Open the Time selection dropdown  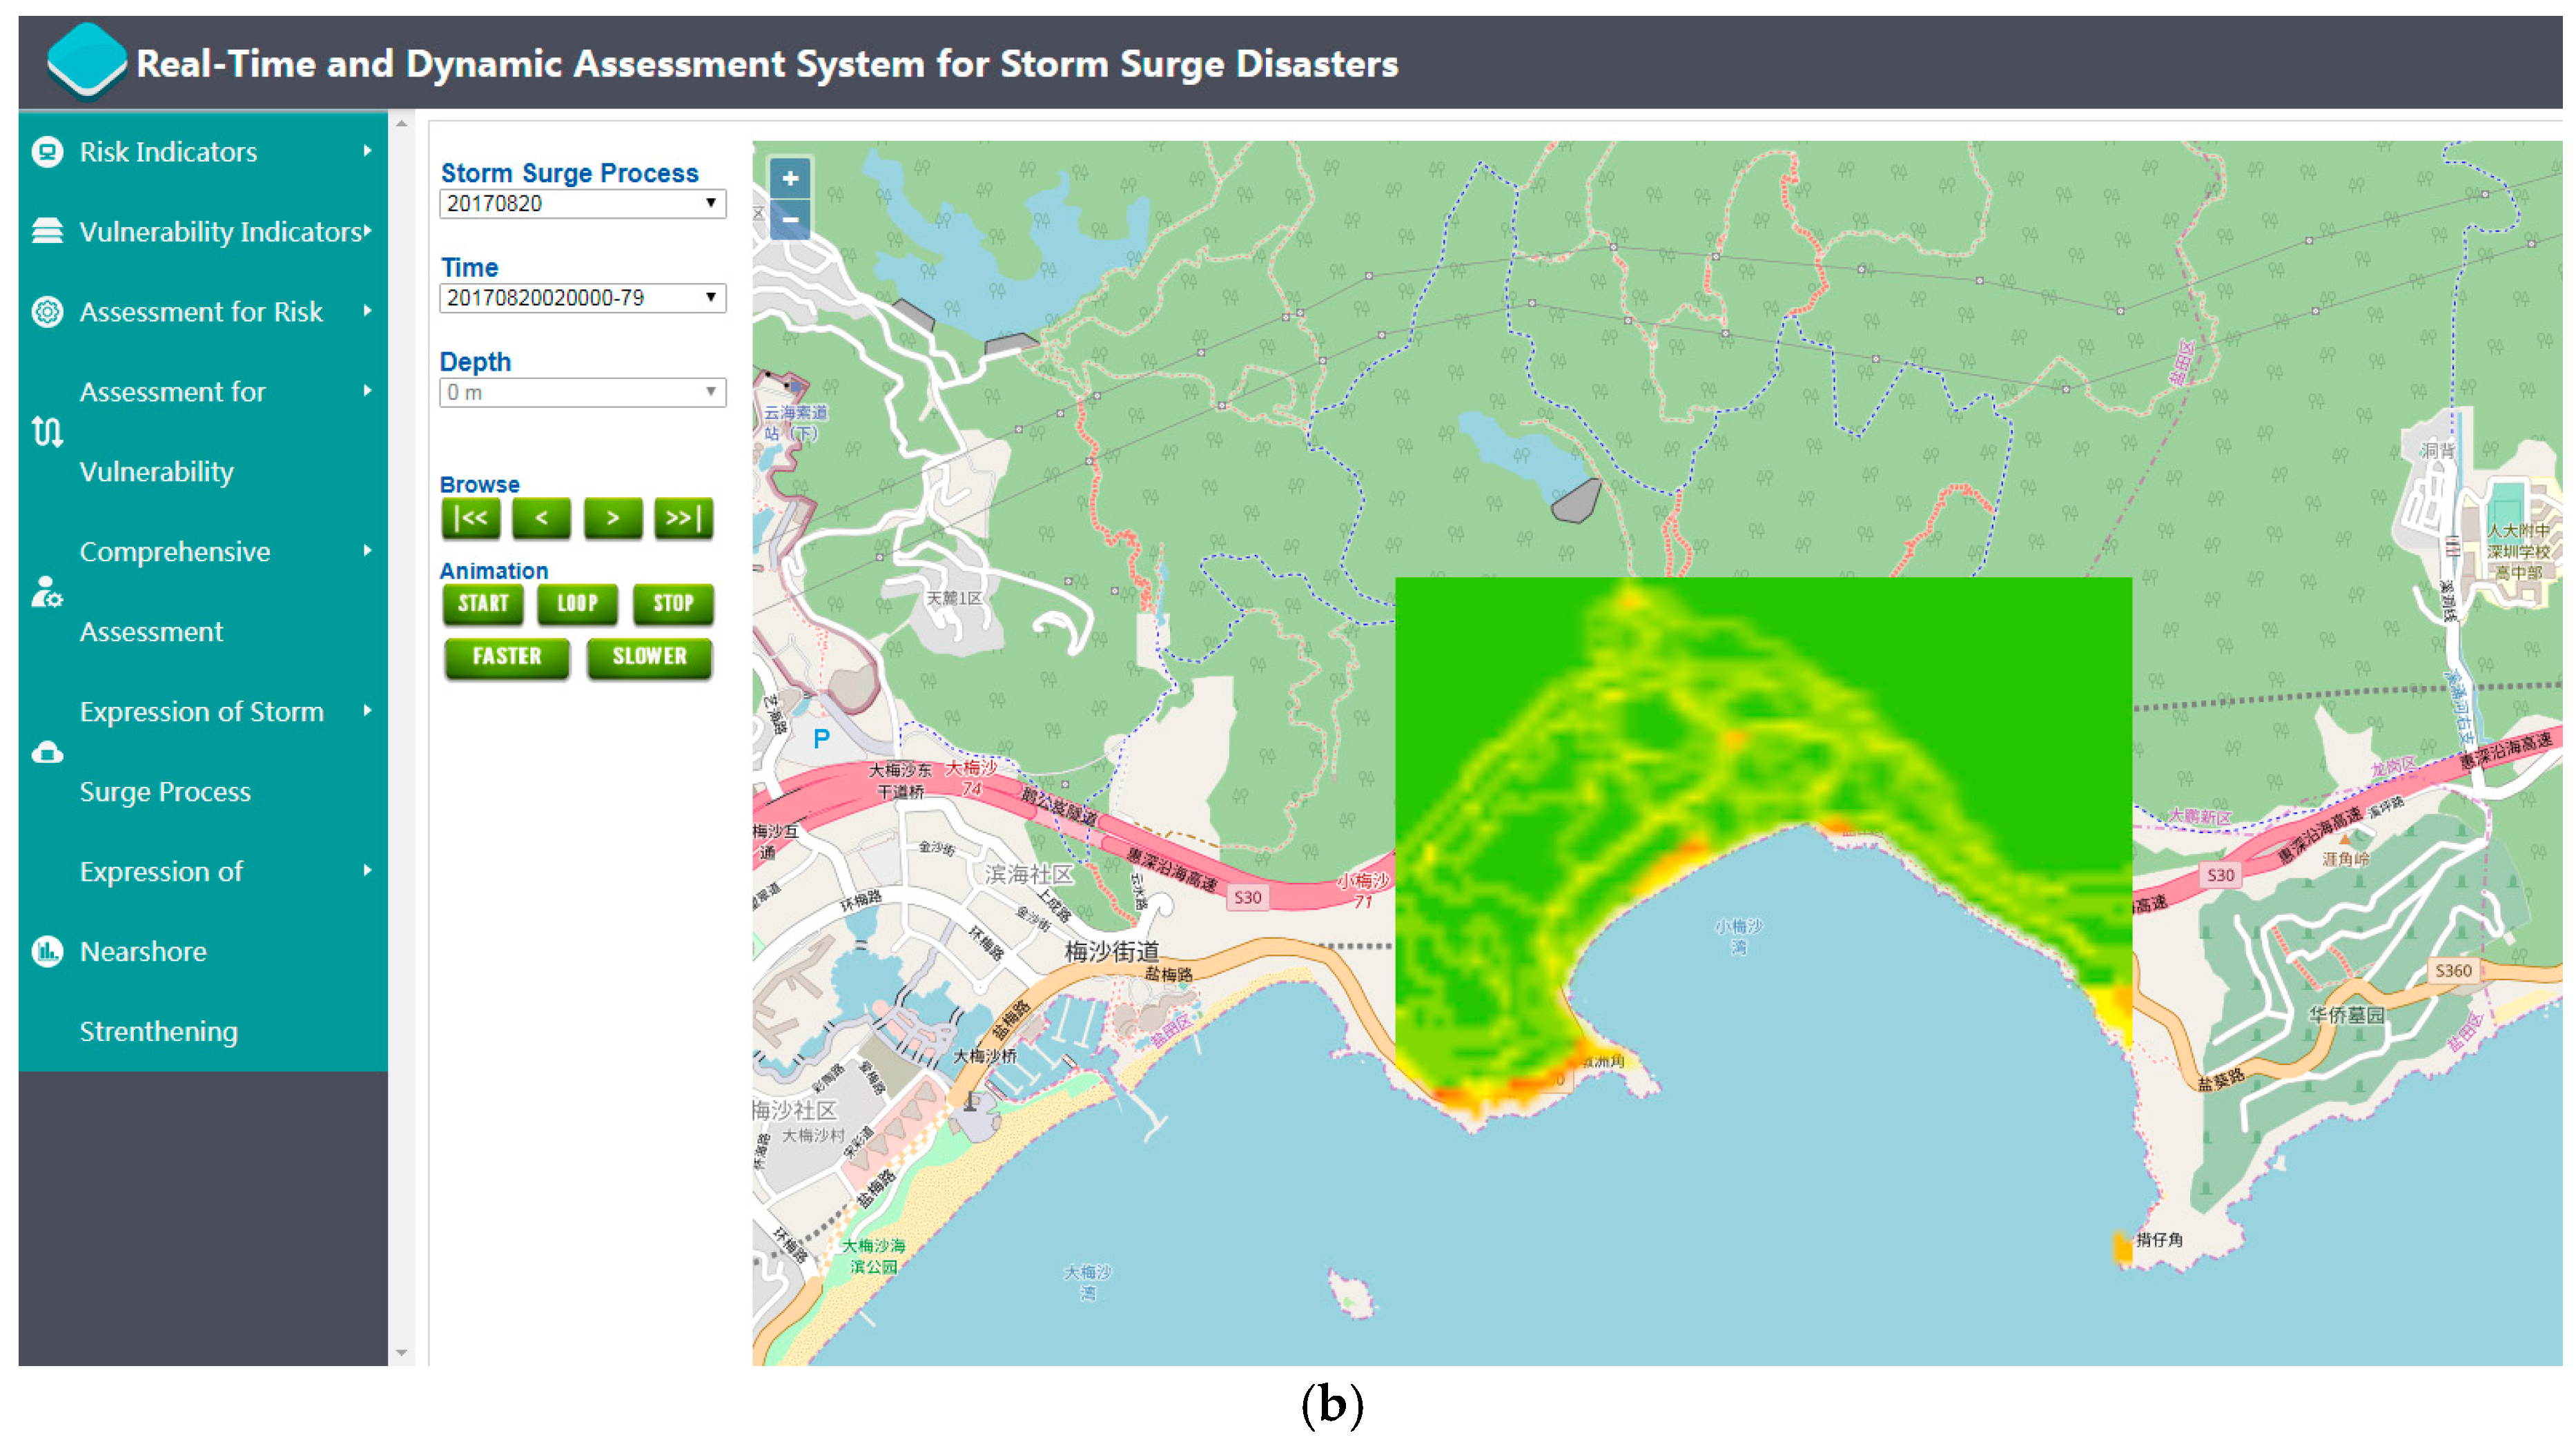point(582,298)
